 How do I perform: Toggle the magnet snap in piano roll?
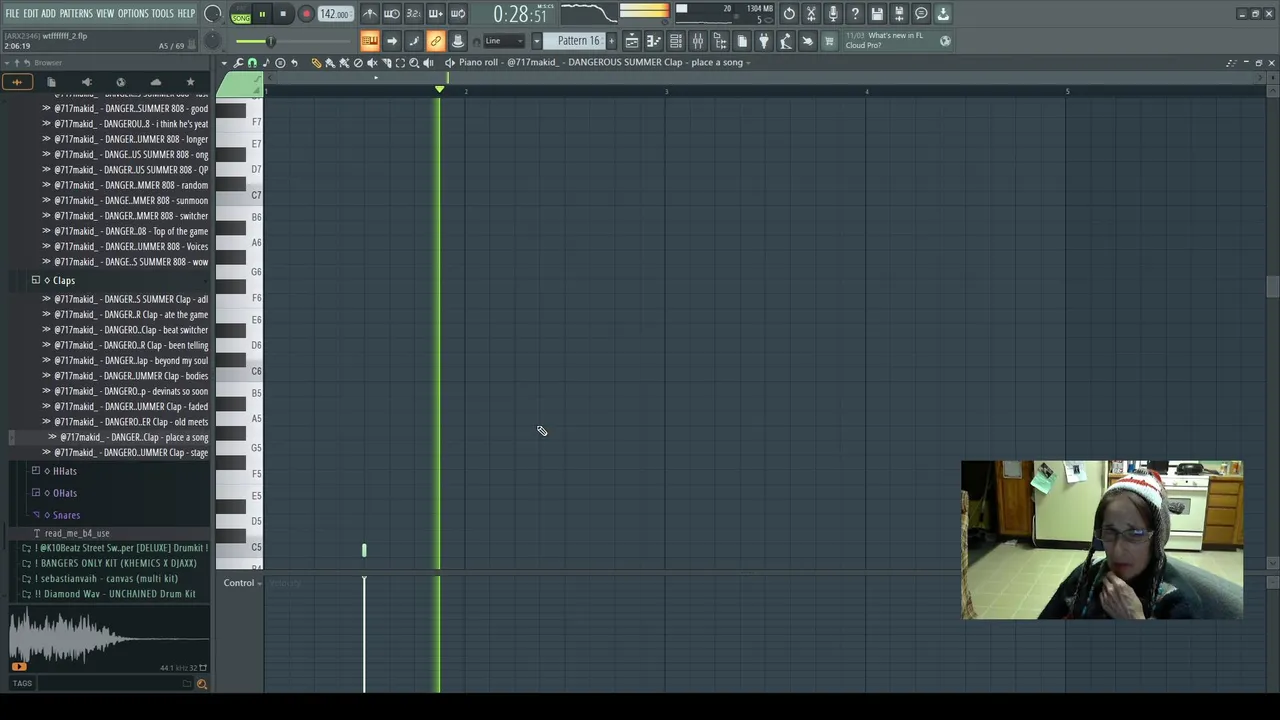pos(252,62)
